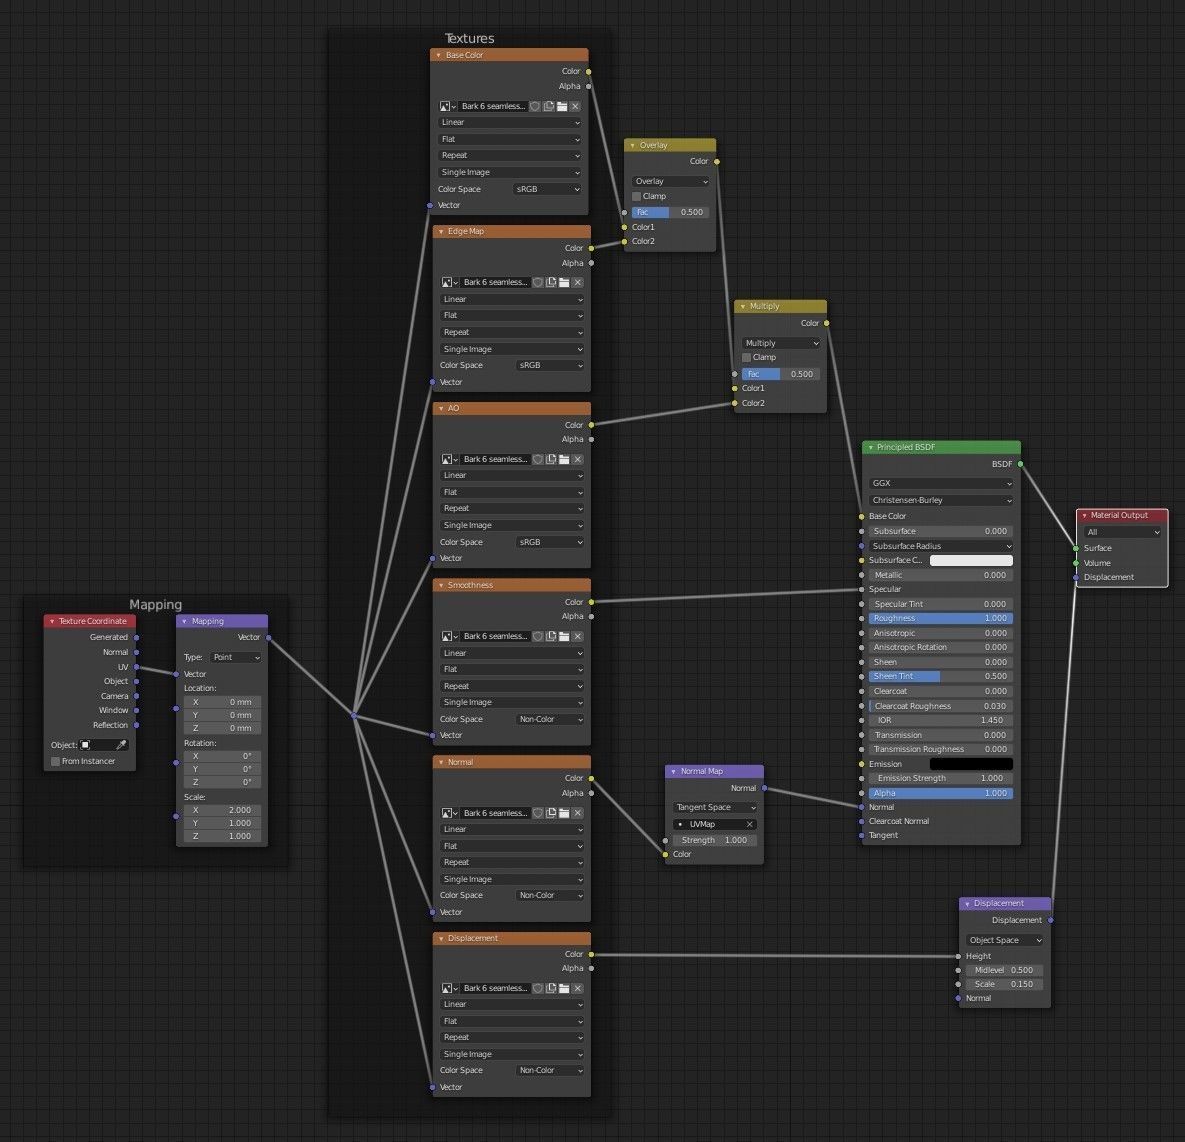Unlink image with X on Displacement texture node

click(578, 989)
